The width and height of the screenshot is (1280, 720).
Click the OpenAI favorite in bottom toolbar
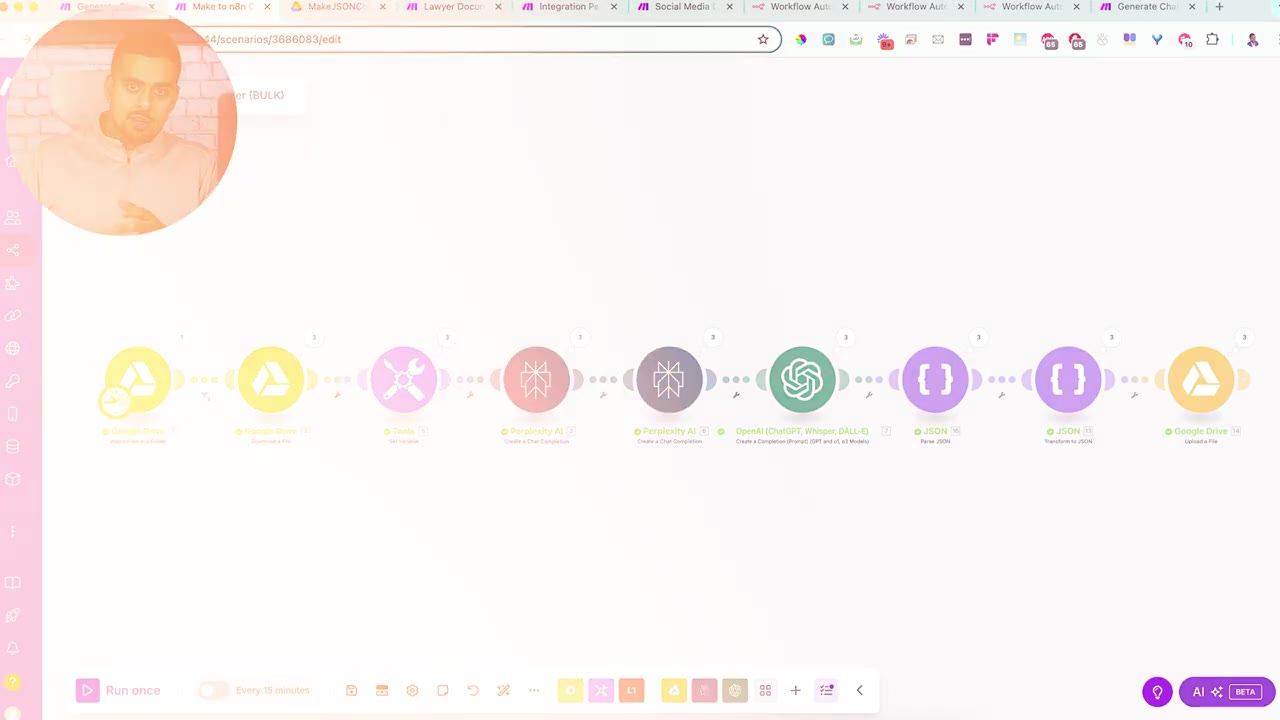[x=735, y=690]
